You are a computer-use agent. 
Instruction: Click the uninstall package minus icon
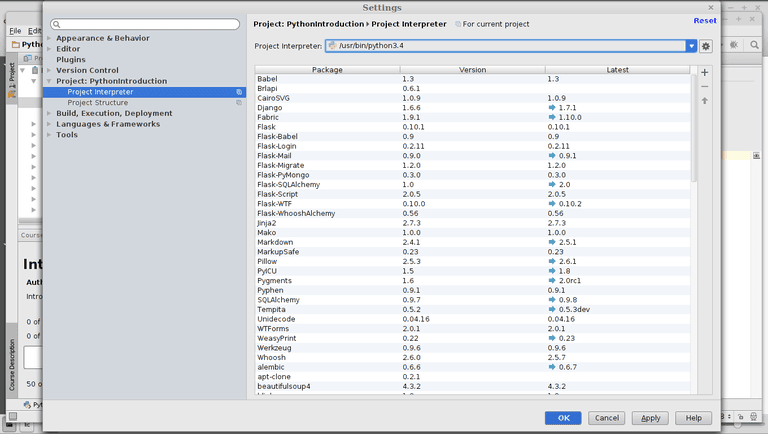point(704,87)
